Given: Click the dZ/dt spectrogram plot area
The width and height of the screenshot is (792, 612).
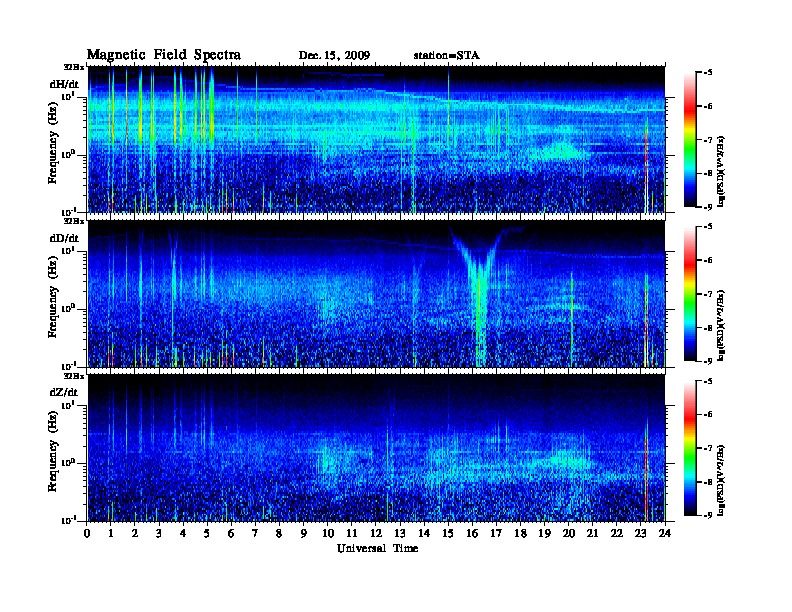Looking at the screenshot, I should 377,448.
